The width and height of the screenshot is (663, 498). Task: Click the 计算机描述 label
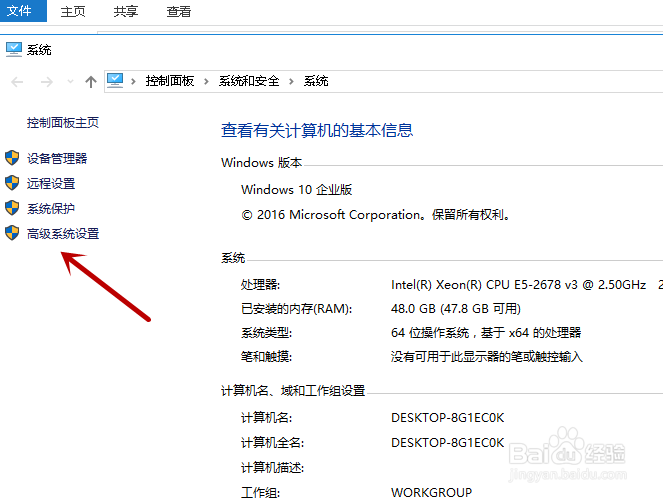(272, 468)
